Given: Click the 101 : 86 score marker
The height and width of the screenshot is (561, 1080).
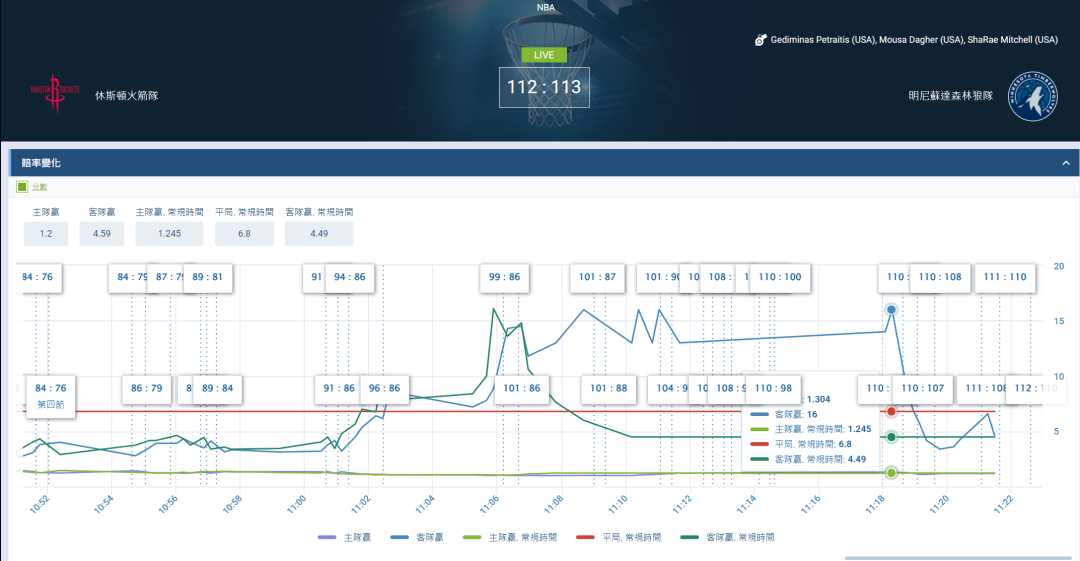Looking at the screenshot, I should click(x=521, y=389).
